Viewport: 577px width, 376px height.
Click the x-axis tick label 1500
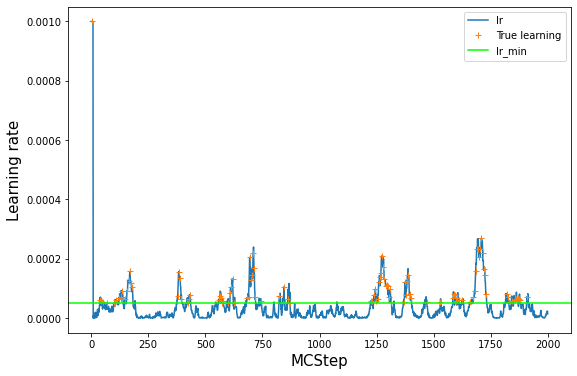point(433,344)
